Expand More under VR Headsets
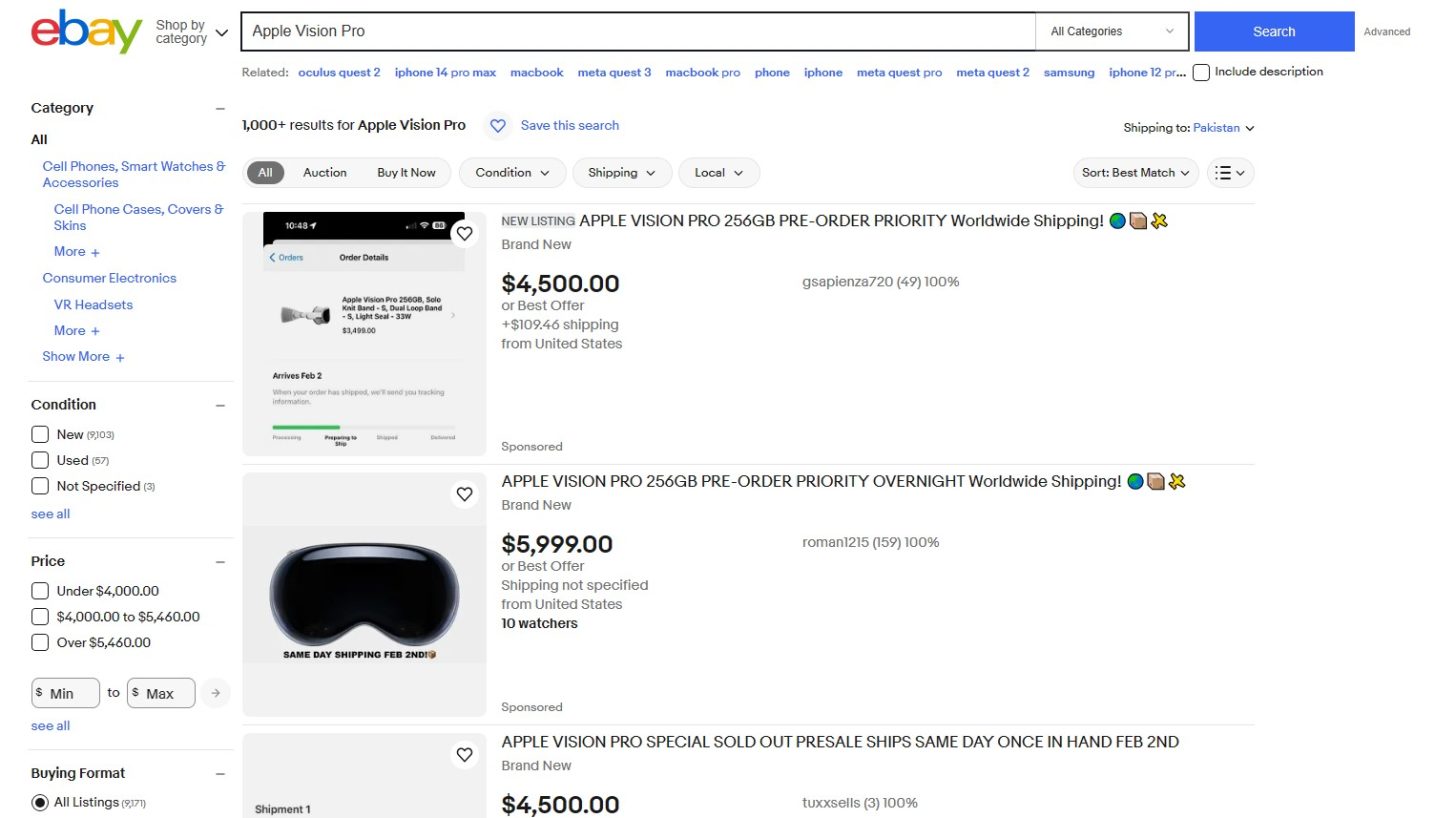 (x=77, y=331)
